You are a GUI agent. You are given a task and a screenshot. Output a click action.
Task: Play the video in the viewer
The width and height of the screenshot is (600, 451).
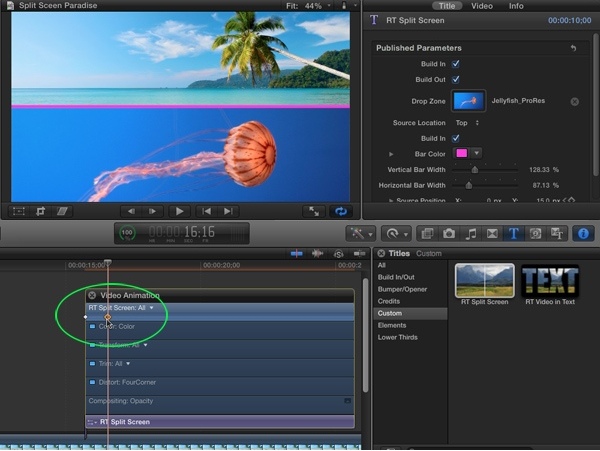[180, 211]
